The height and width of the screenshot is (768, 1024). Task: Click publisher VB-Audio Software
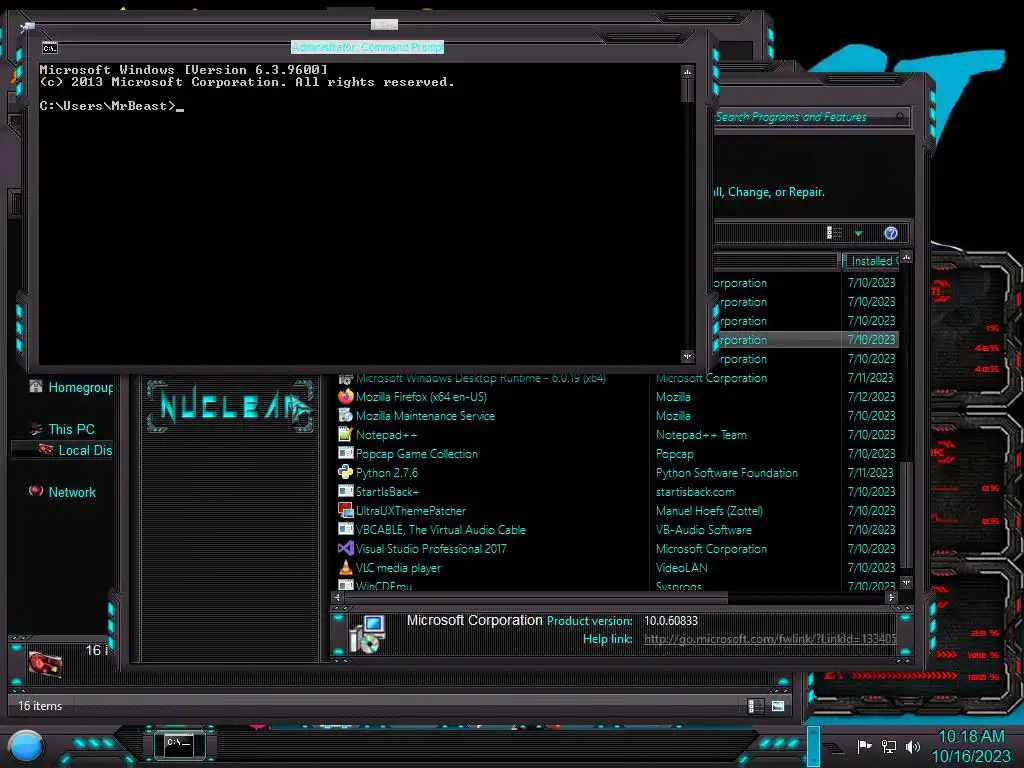(x=703, y=530)
